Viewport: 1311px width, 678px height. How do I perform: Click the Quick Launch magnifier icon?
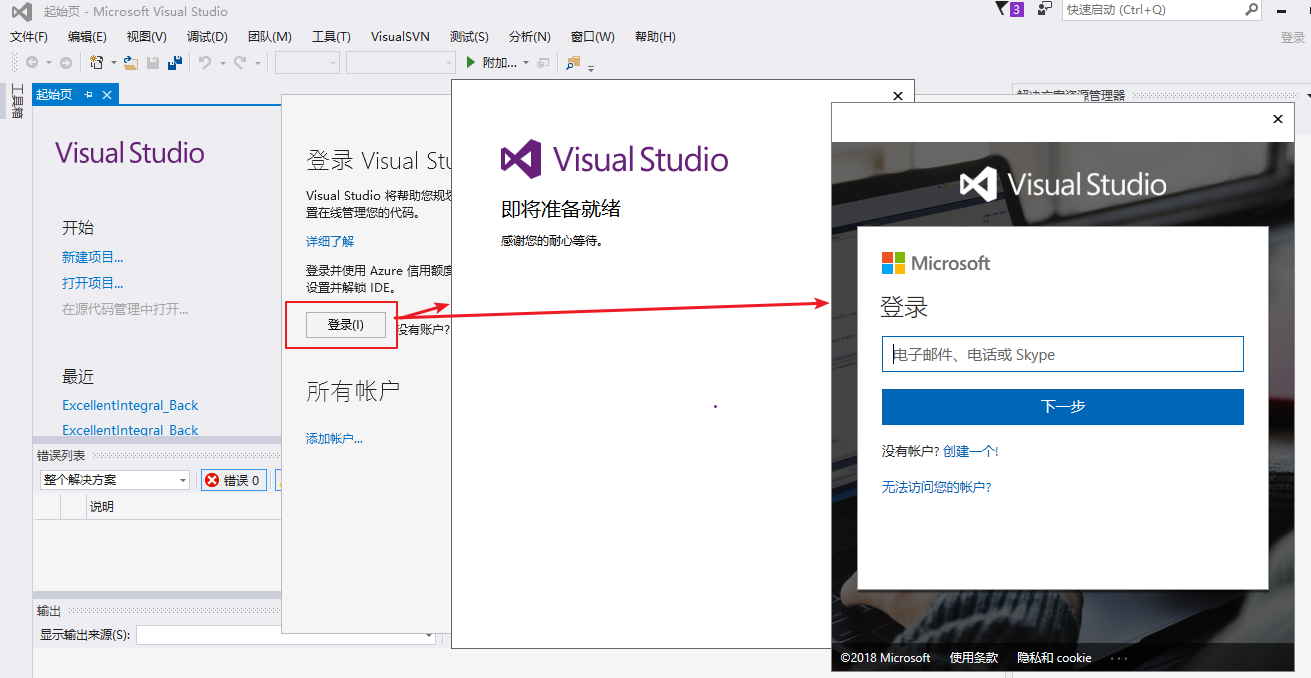click(x=1251, y=9)
